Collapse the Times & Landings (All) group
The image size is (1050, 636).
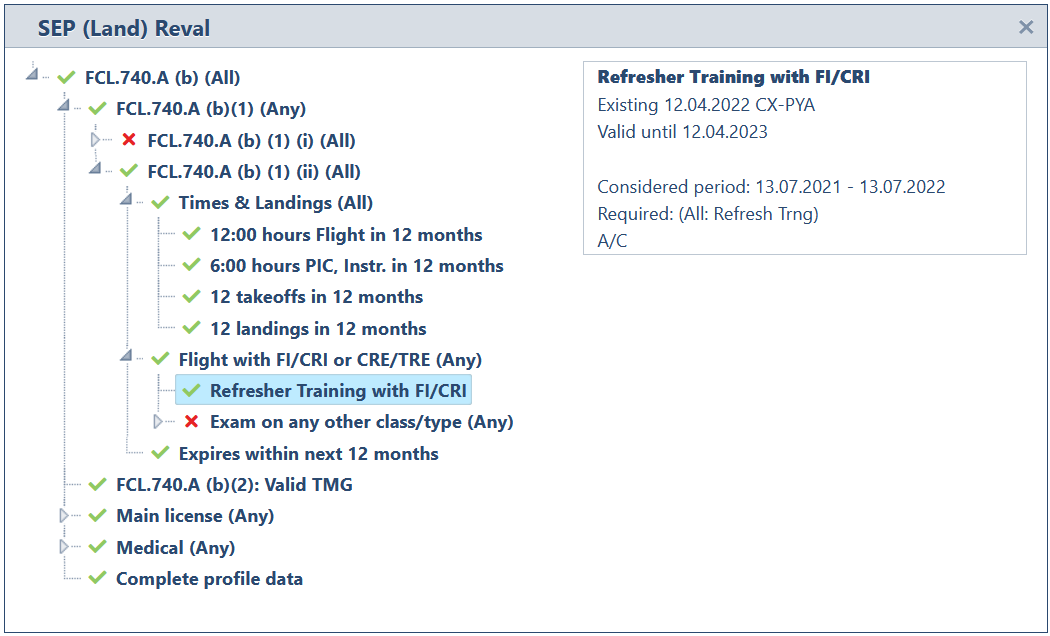coord(126,201)
